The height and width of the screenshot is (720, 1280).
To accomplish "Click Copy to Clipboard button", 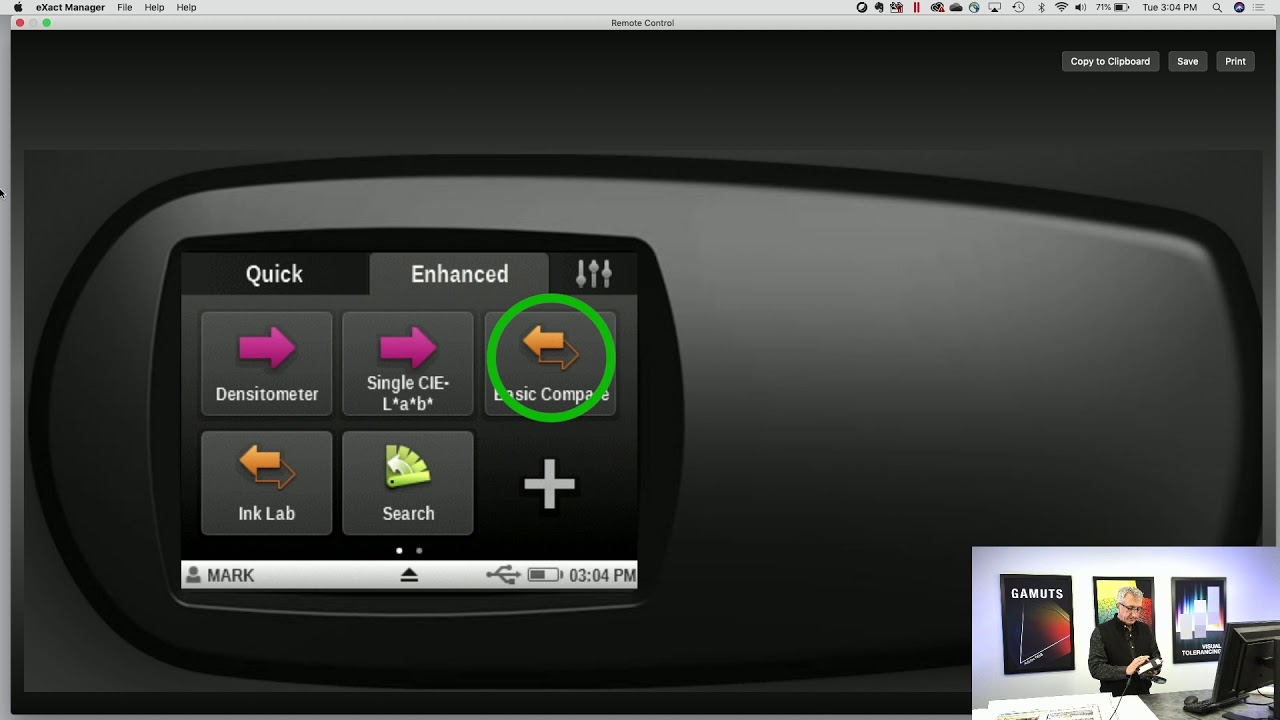I will coord(1110,61).
